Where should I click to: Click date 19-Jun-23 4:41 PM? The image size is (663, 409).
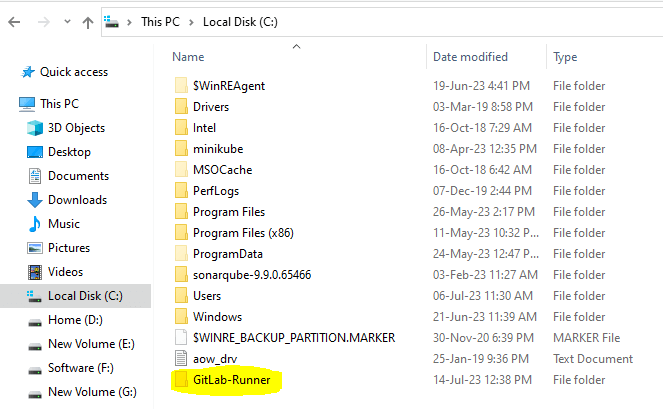click(481, 86)
